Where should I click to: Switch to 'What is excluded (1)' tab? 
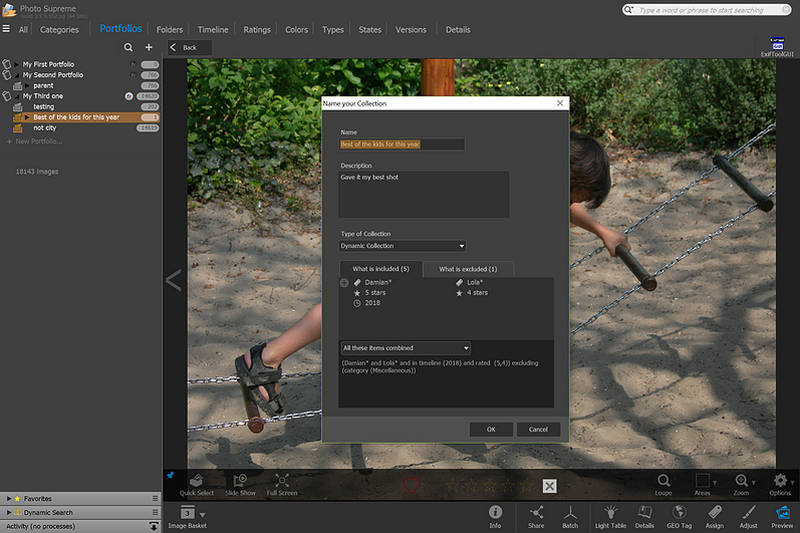point(468,269)
